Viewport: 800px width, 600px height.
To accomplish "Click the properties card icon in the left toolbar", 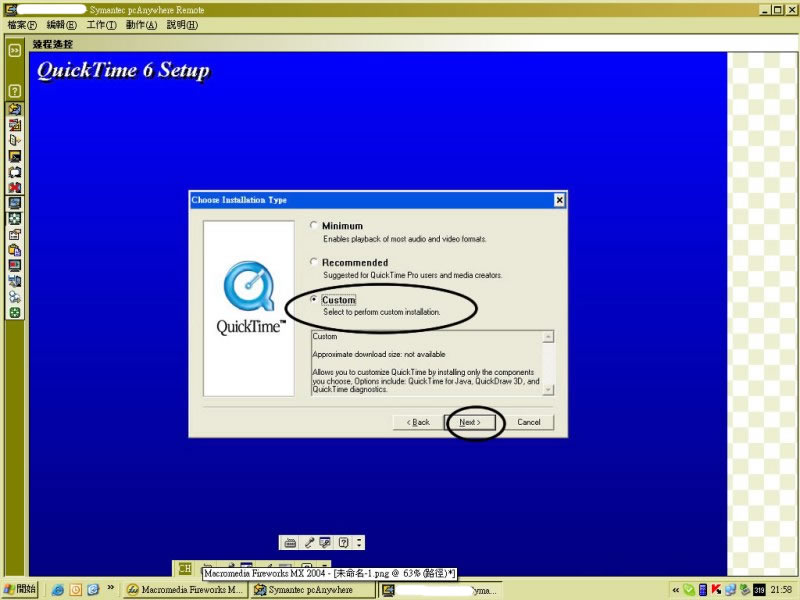I will pos(15,234).
